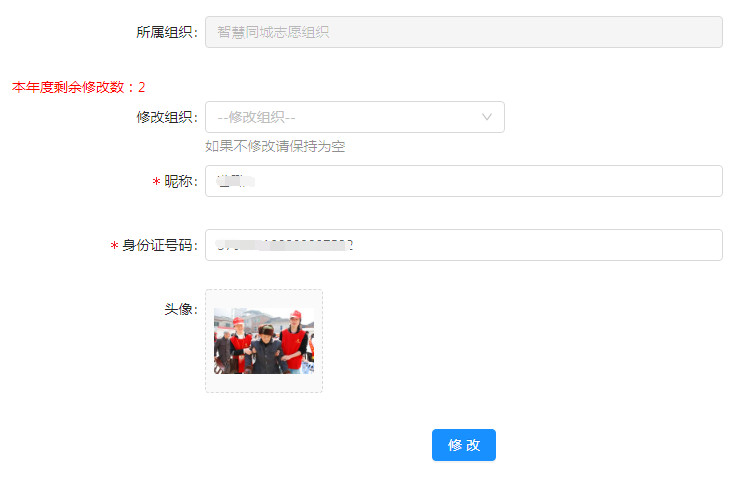Click the disabled 所属组织 field

[464, 32]
